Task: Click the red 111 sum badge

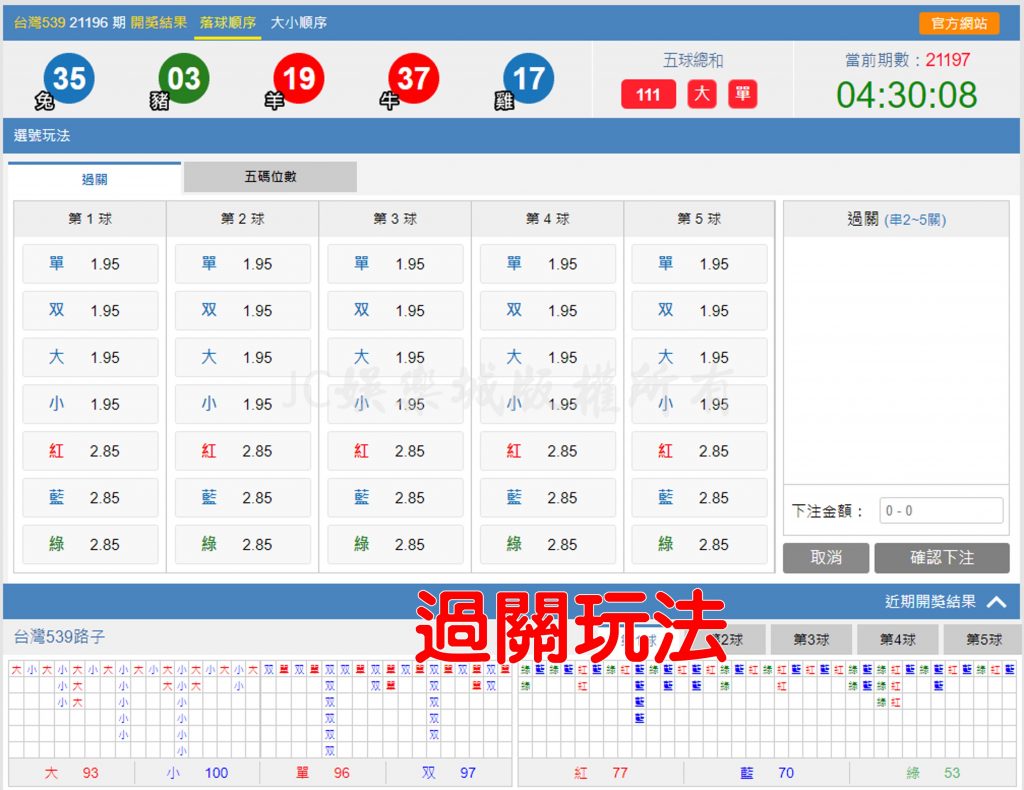Action: 648,94
